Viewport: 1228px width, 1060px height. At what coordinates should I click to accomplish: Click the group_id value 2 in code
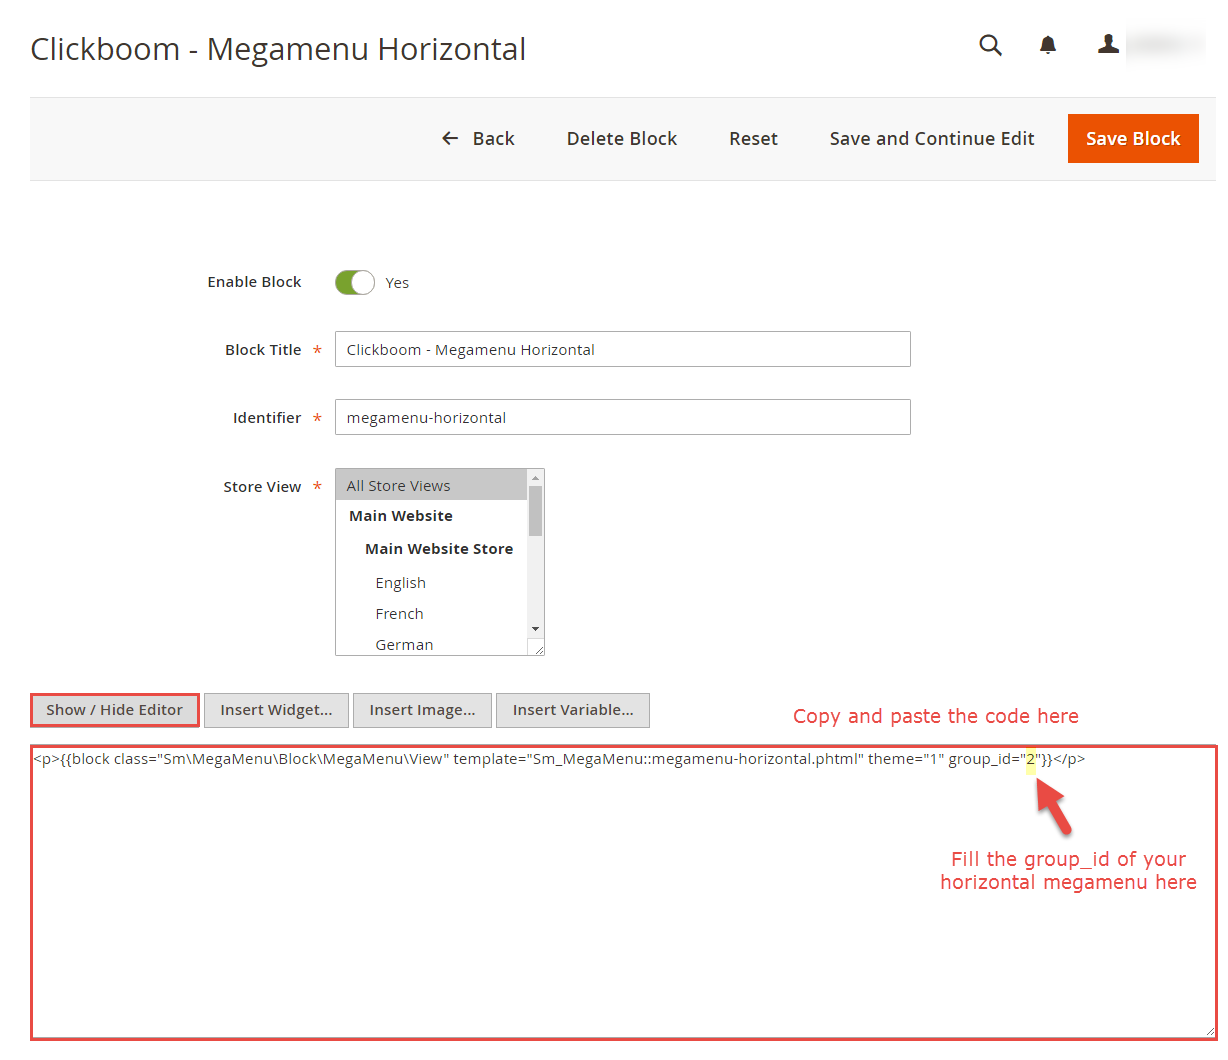click(x=1030, y=759)
